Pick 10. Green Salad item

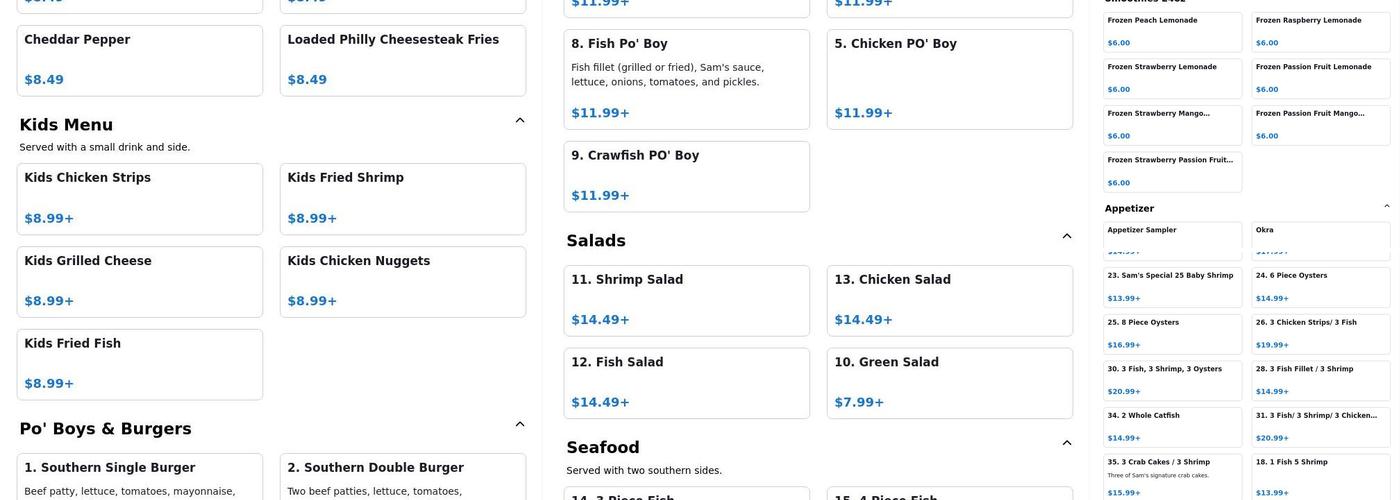tap(950, 383)
